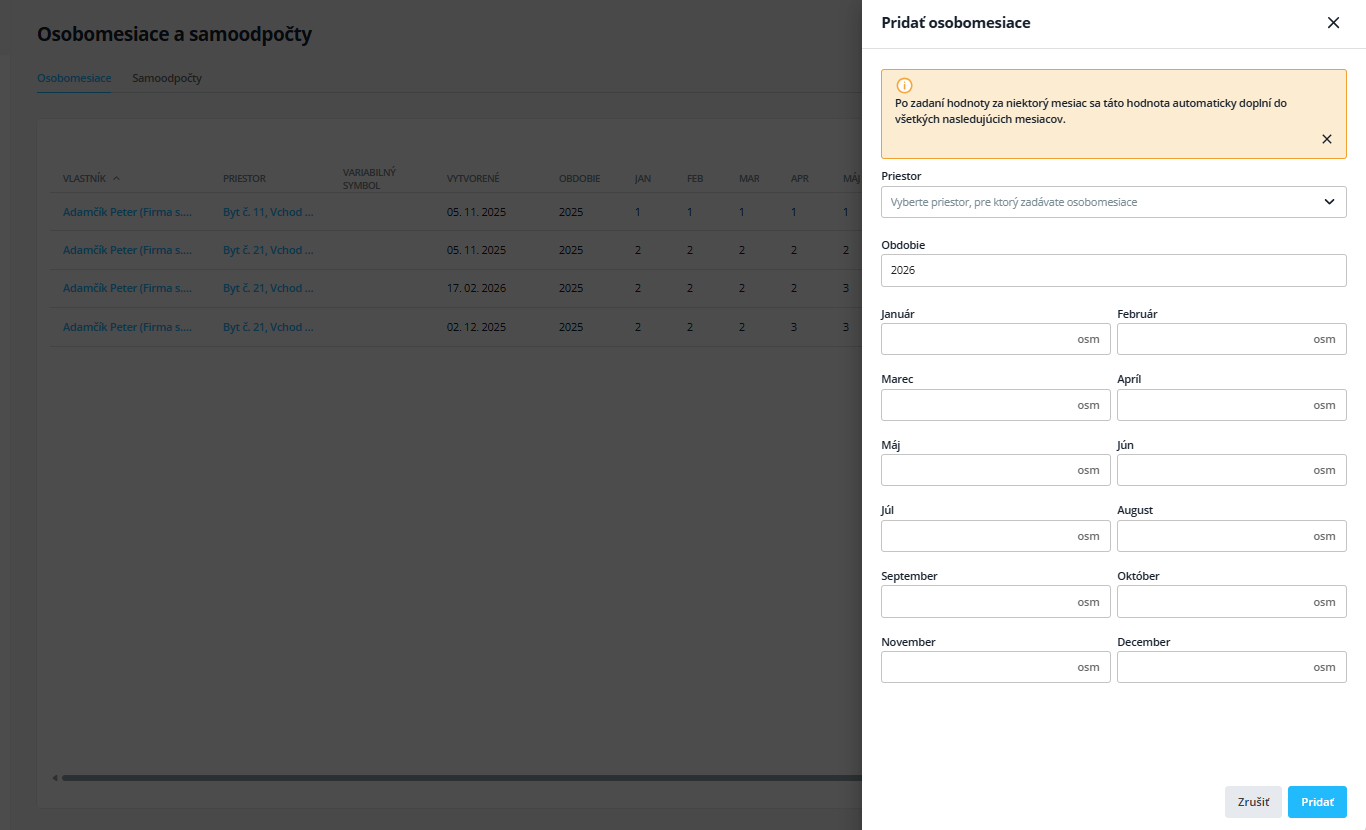Click the Mar column header
The height and width of the screenshot is (830, 1366).
[x=749, y=179]
